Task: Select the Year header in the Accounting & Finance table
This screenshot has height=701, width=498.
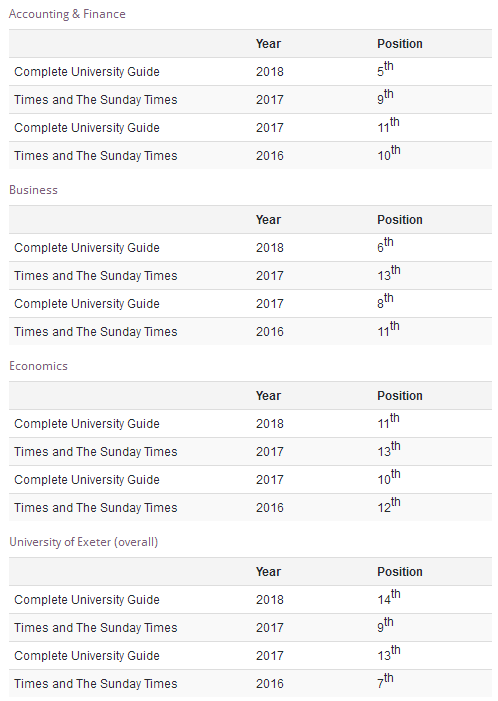Action: click(x=268, y=44)
